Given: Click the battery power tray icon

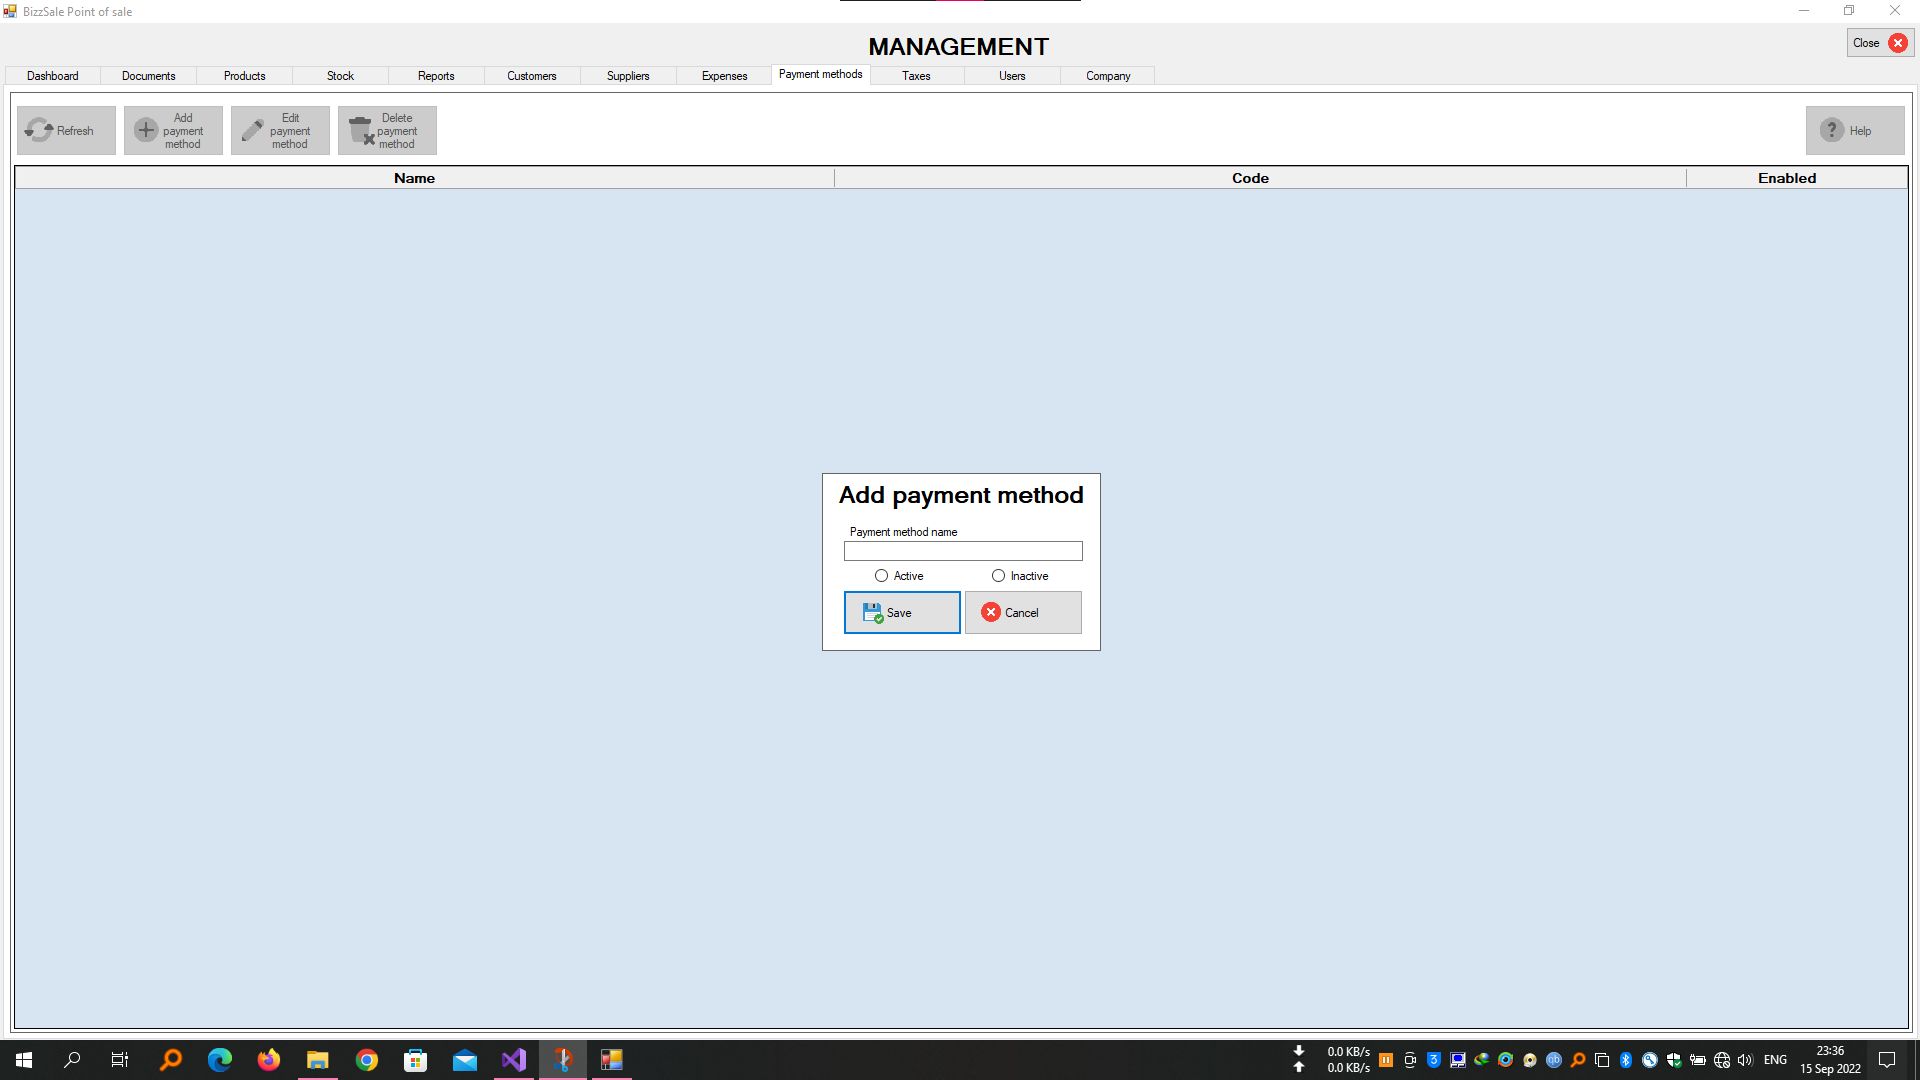Looking at the screenshot, I should point(1698,1060).
